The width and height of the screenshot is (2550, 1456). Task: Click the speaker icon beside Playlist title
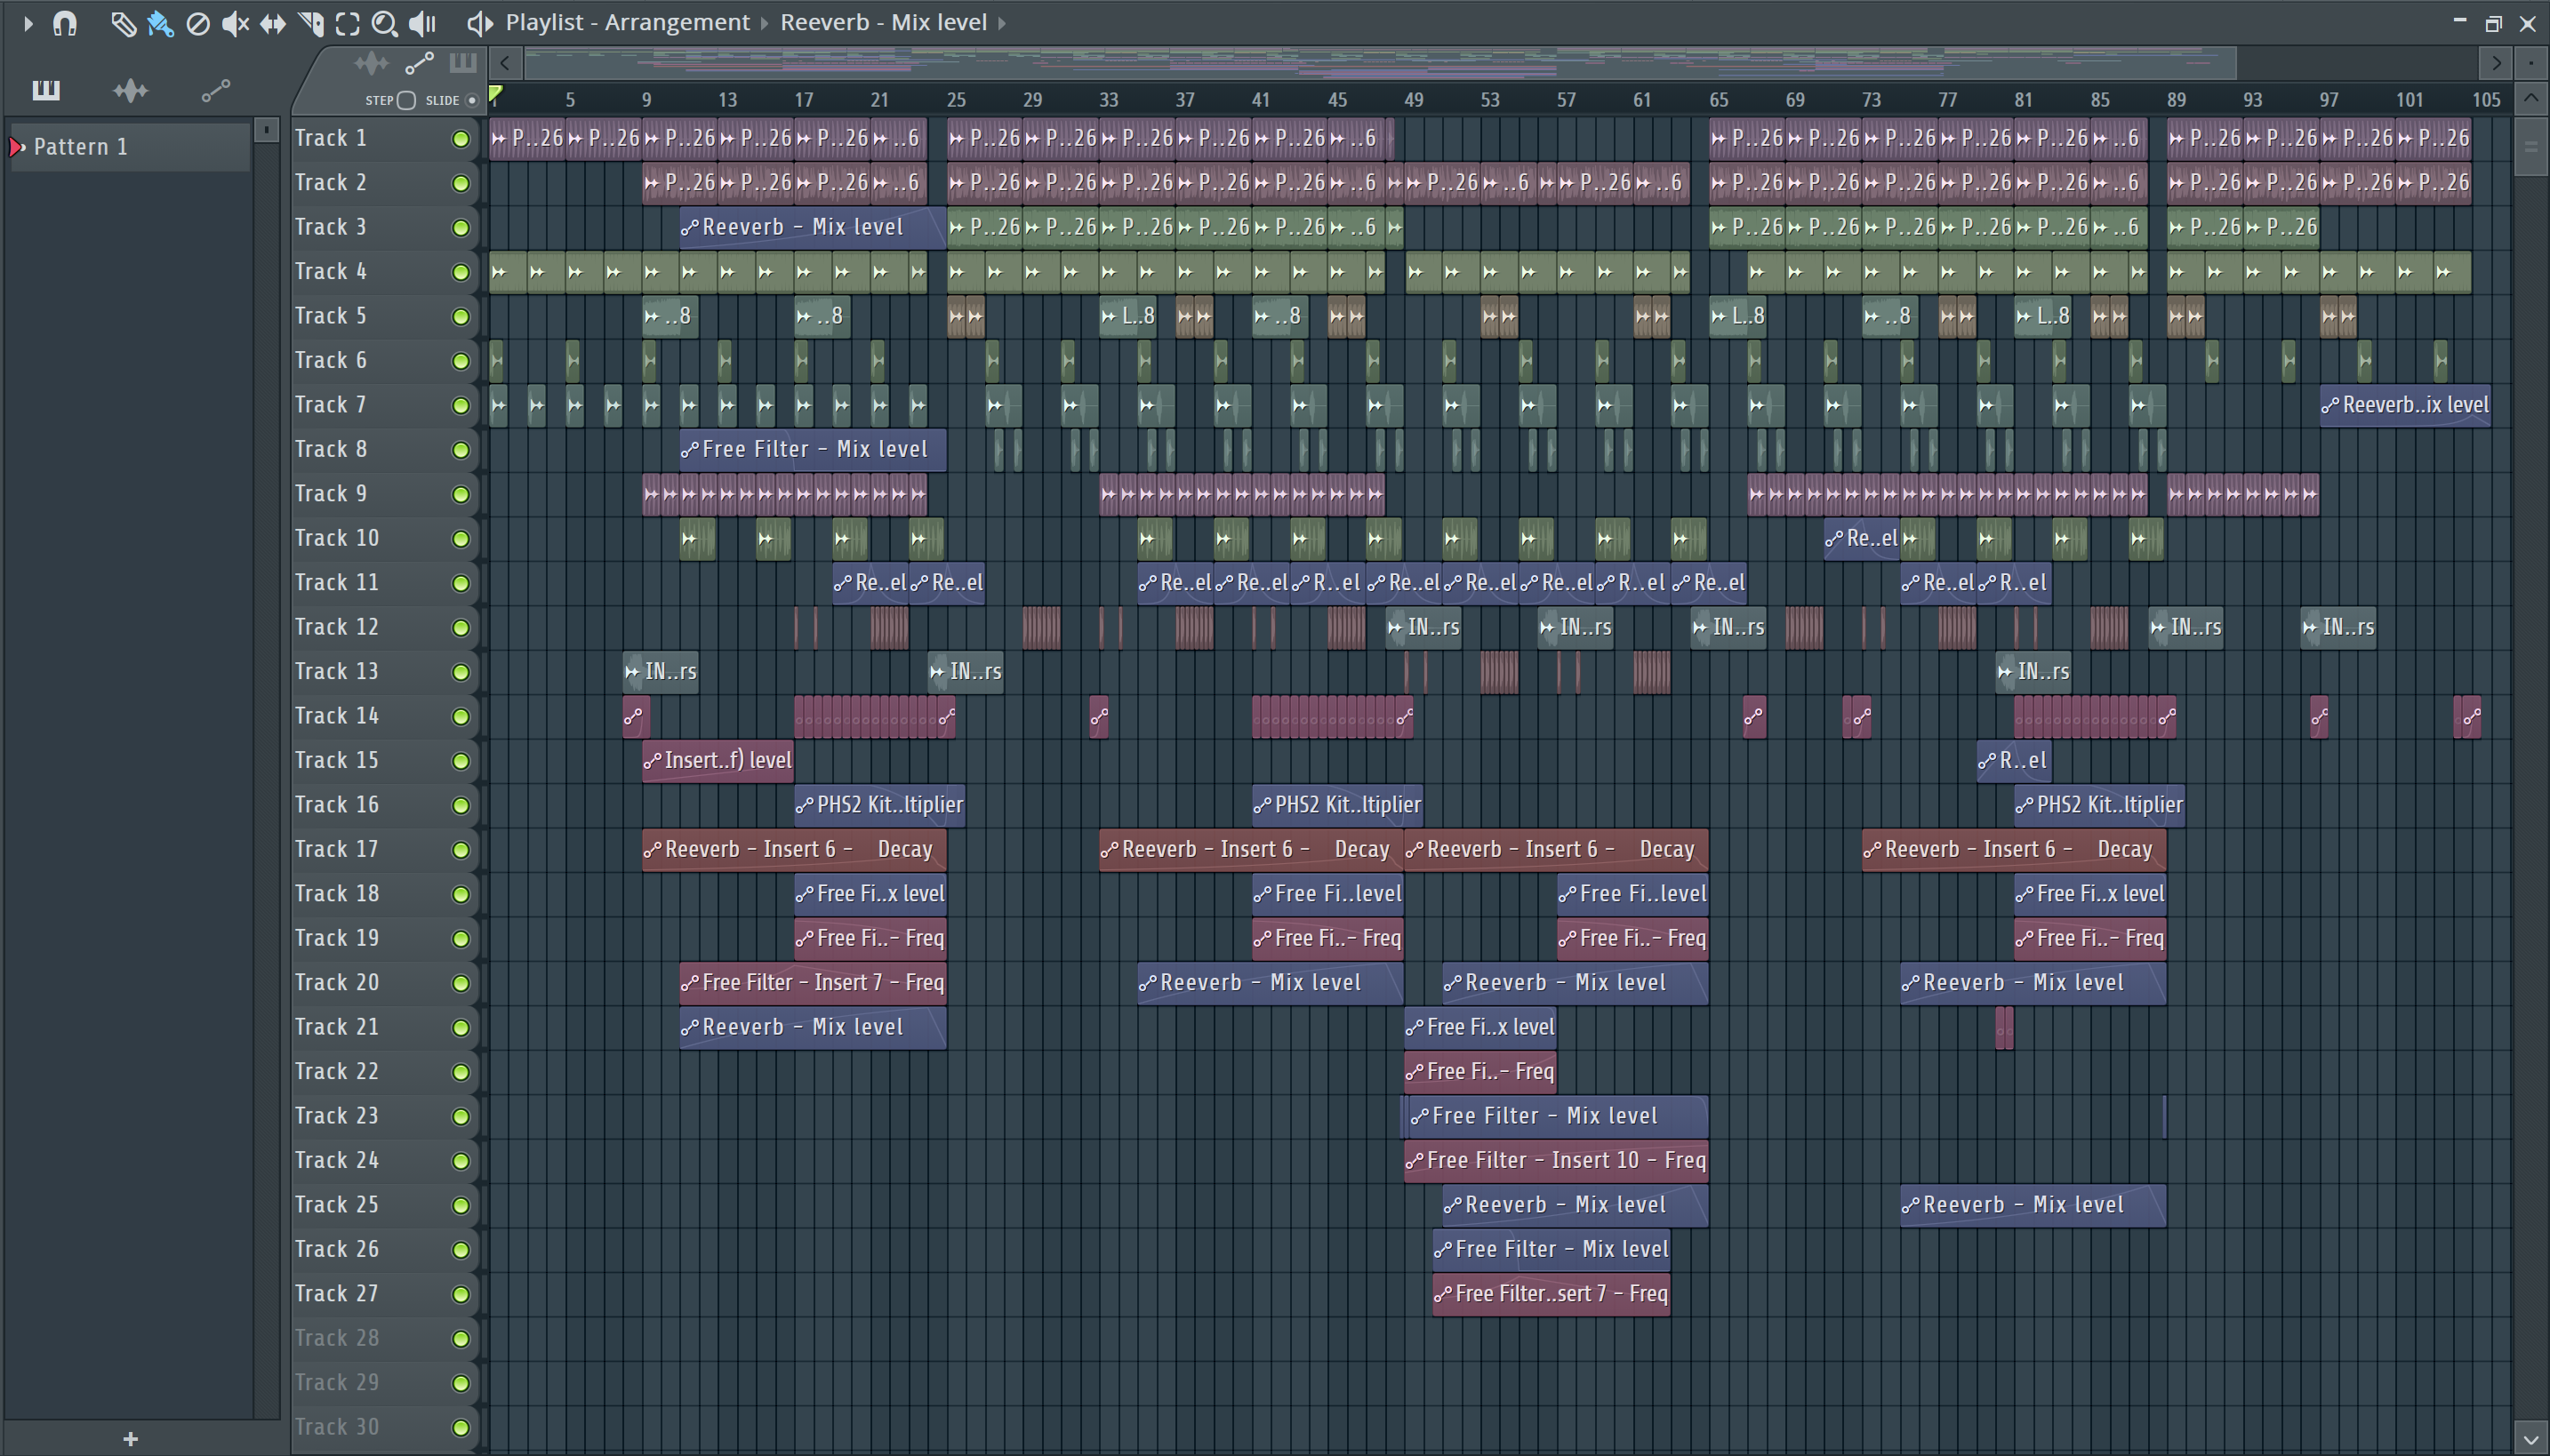coord(480,23)
